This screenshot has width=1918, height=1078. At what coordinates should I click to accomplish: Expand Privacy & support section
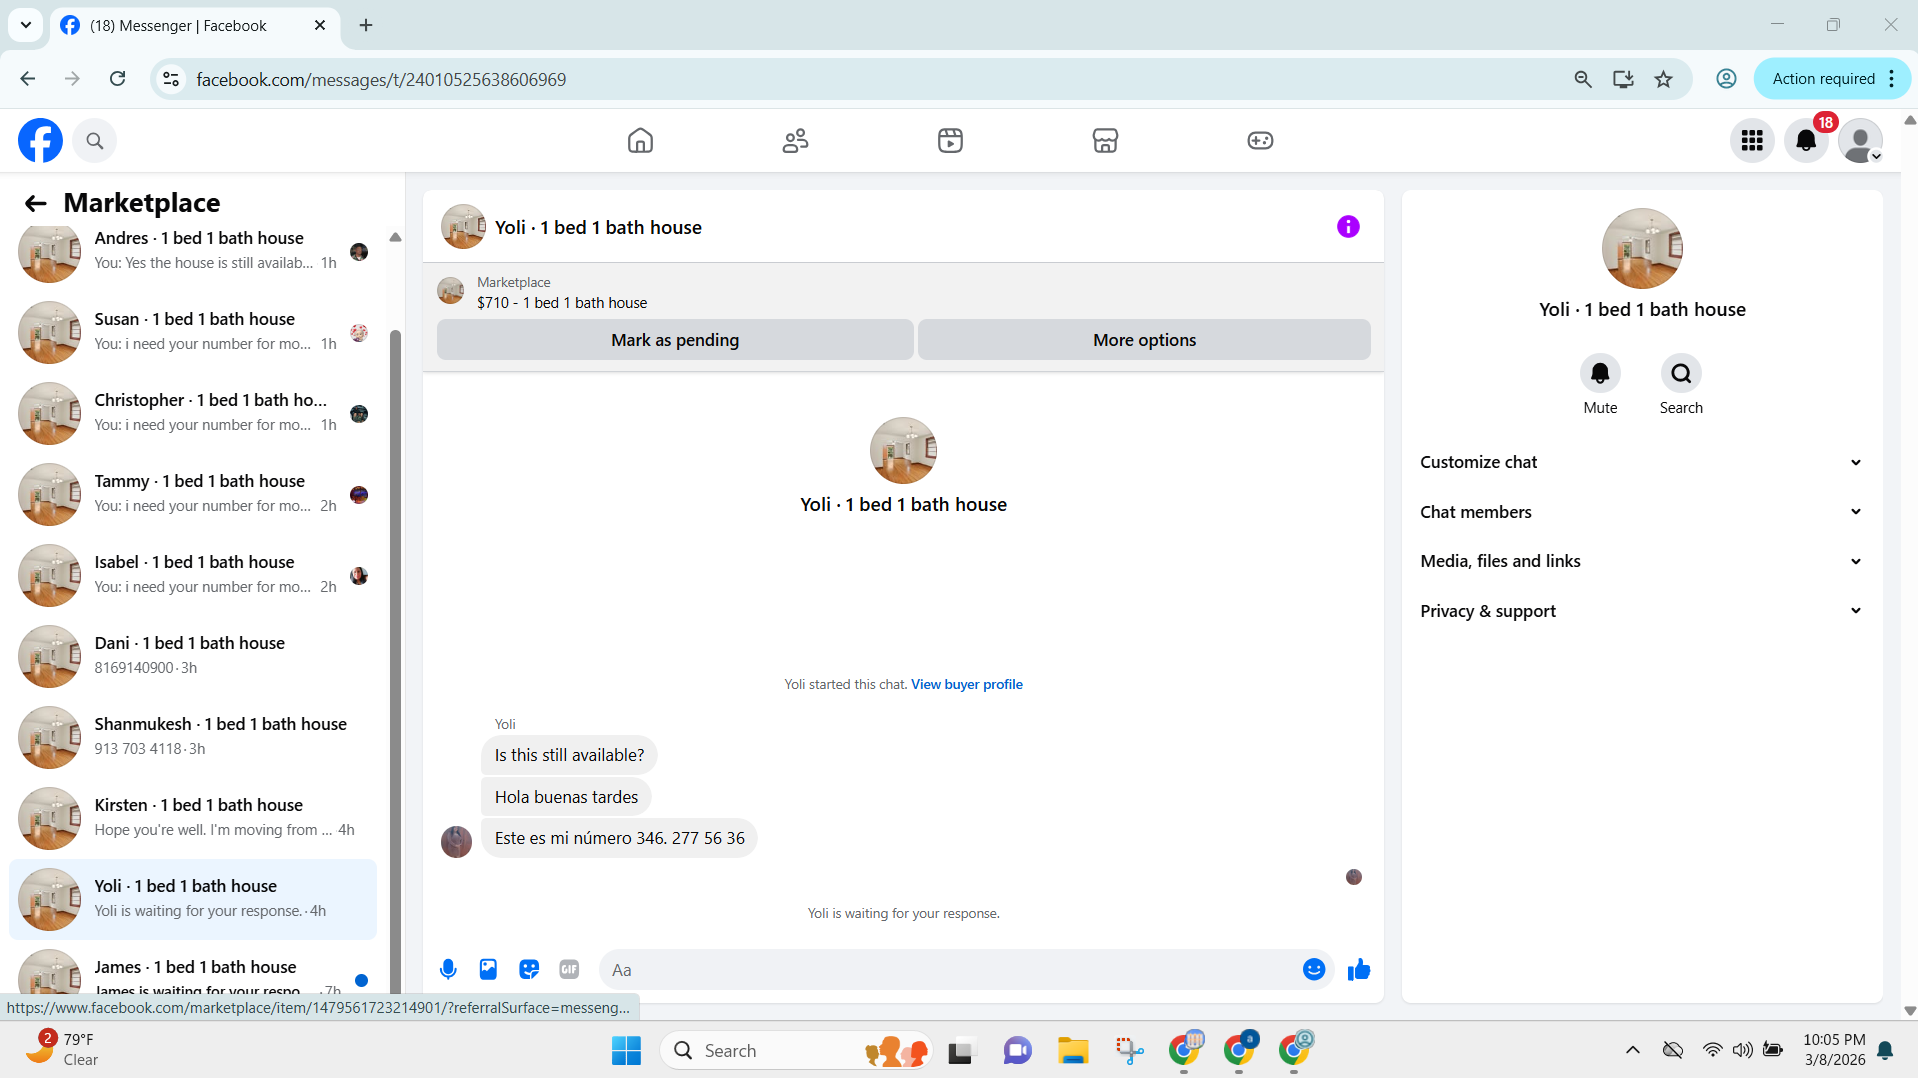tap(1641, 611)
